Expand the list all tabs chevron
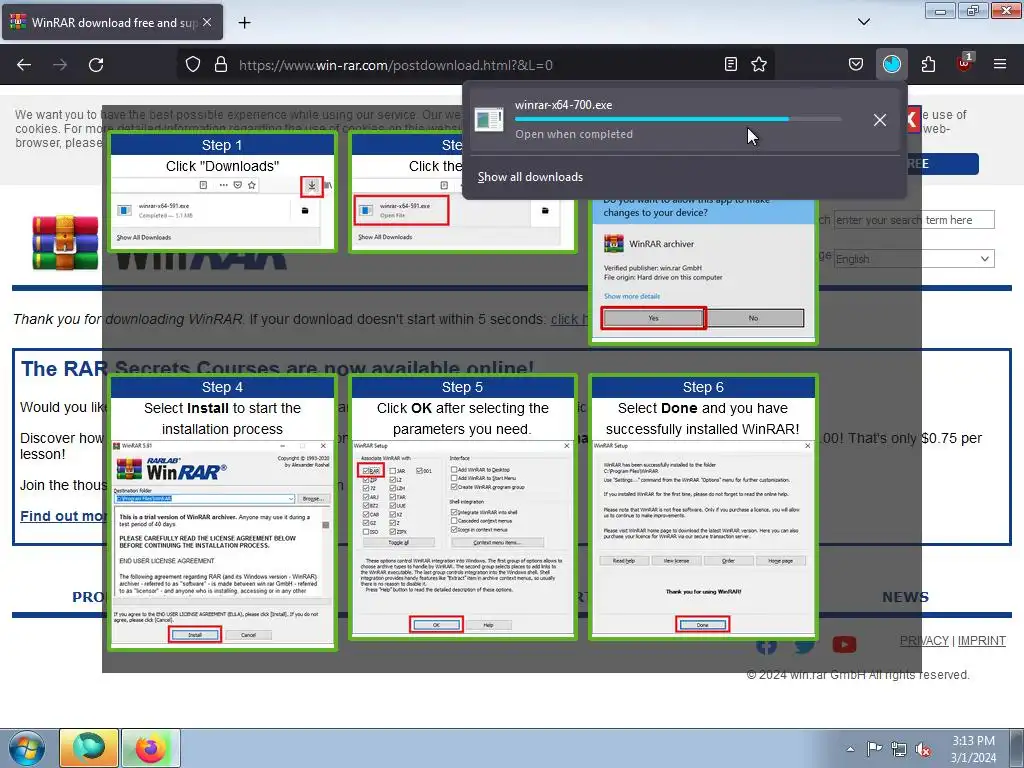Image resolution: width=1024 pixels, height=768 pixels. tap(864, 22)
